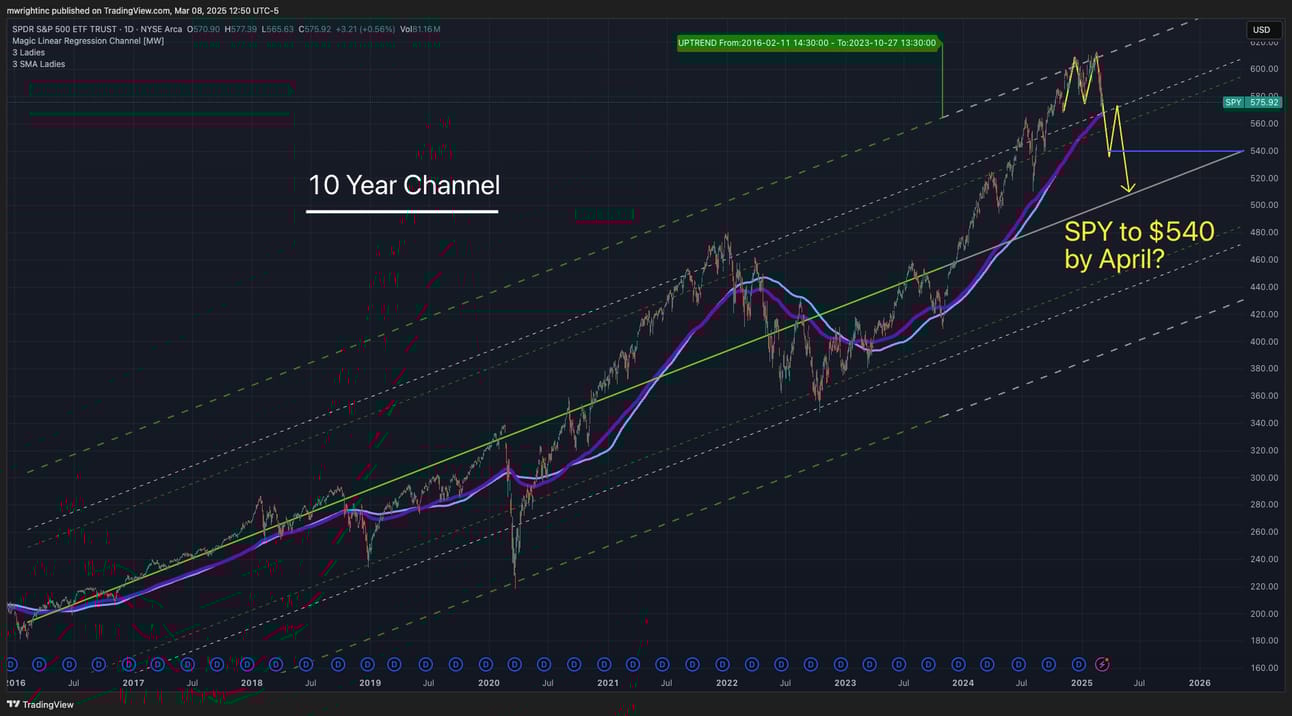This screenshot has height=716, width=1292.
Task: Click the 2019 time axis label
Action: tap(370, 683)
